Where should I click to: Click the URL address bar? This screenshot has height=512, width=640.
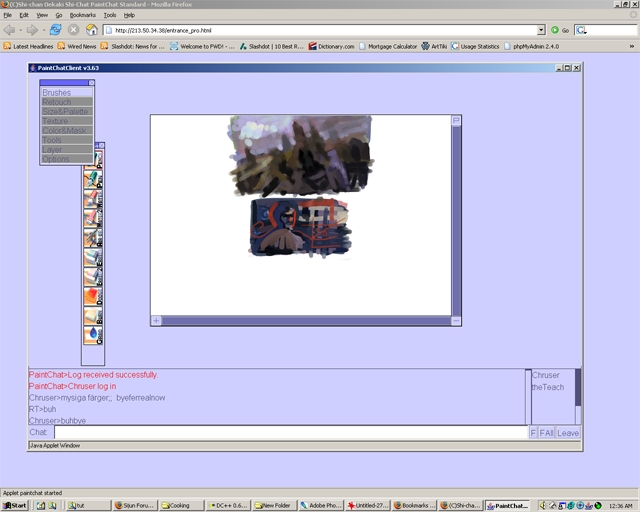click(320, 30)
